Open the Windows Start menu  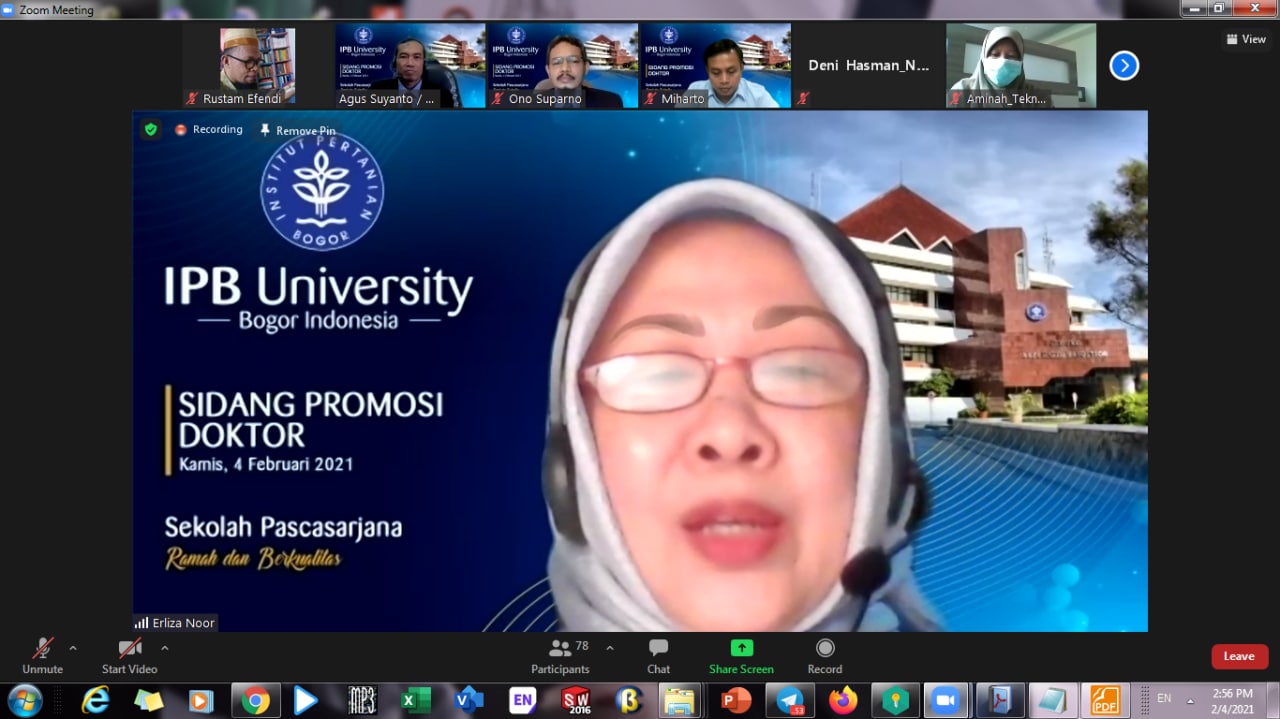tap(24, 700)
